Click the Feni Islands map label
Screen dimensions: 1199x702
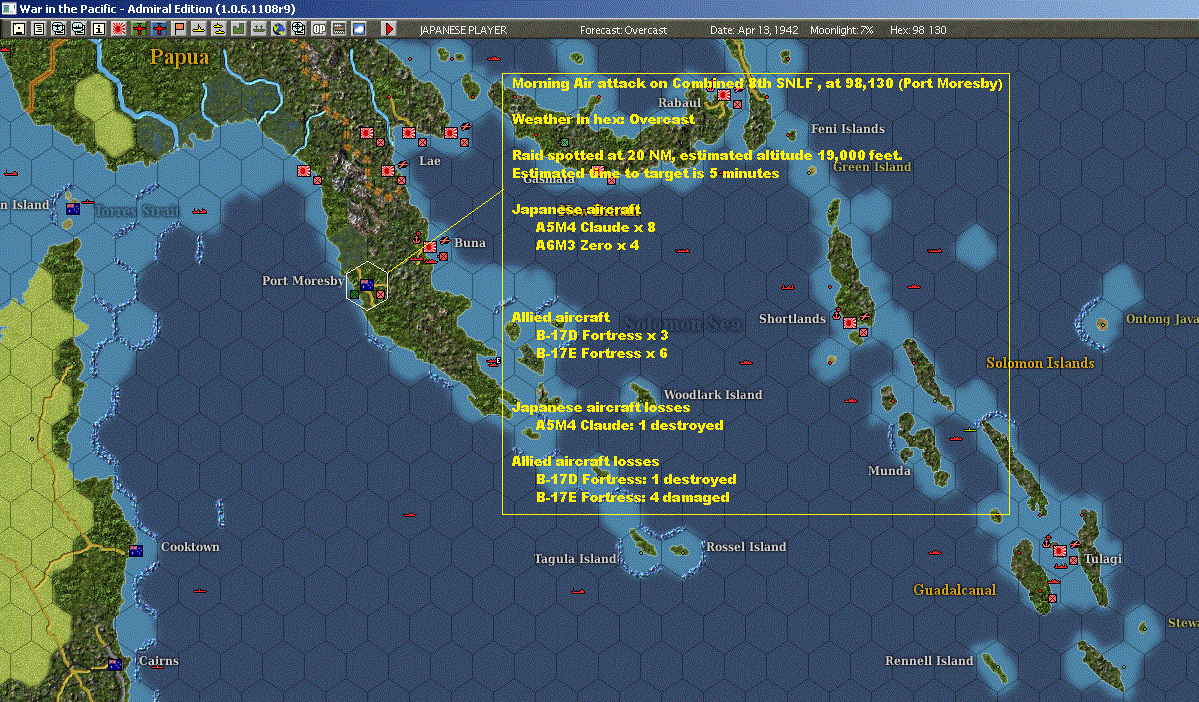coord(847,128)
